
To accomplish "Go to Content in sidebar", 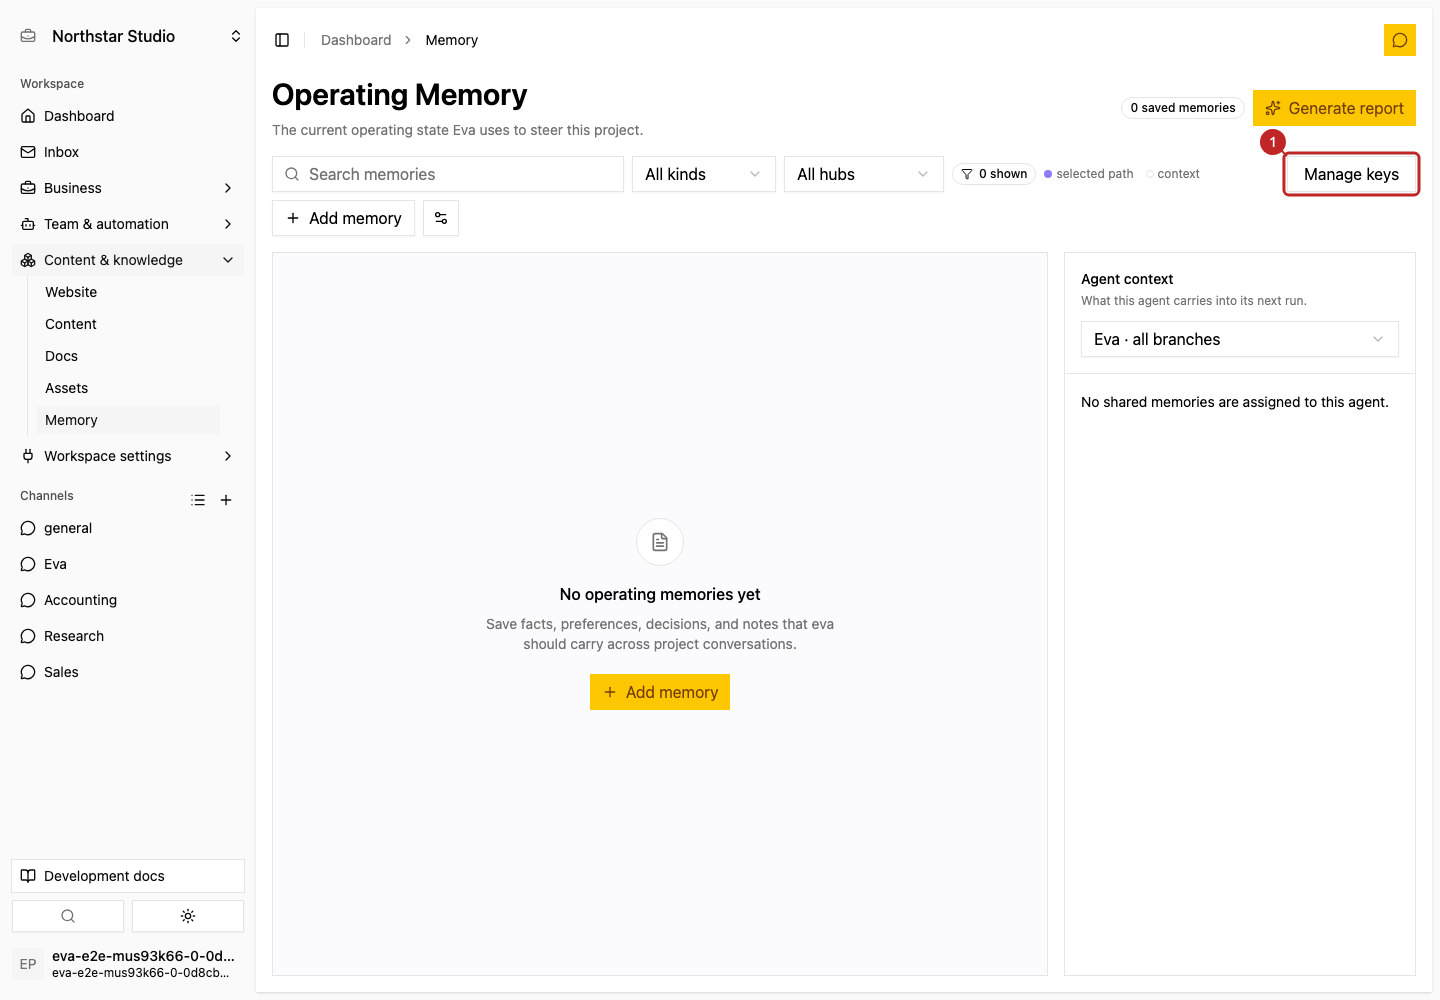I will coord(128,324).
